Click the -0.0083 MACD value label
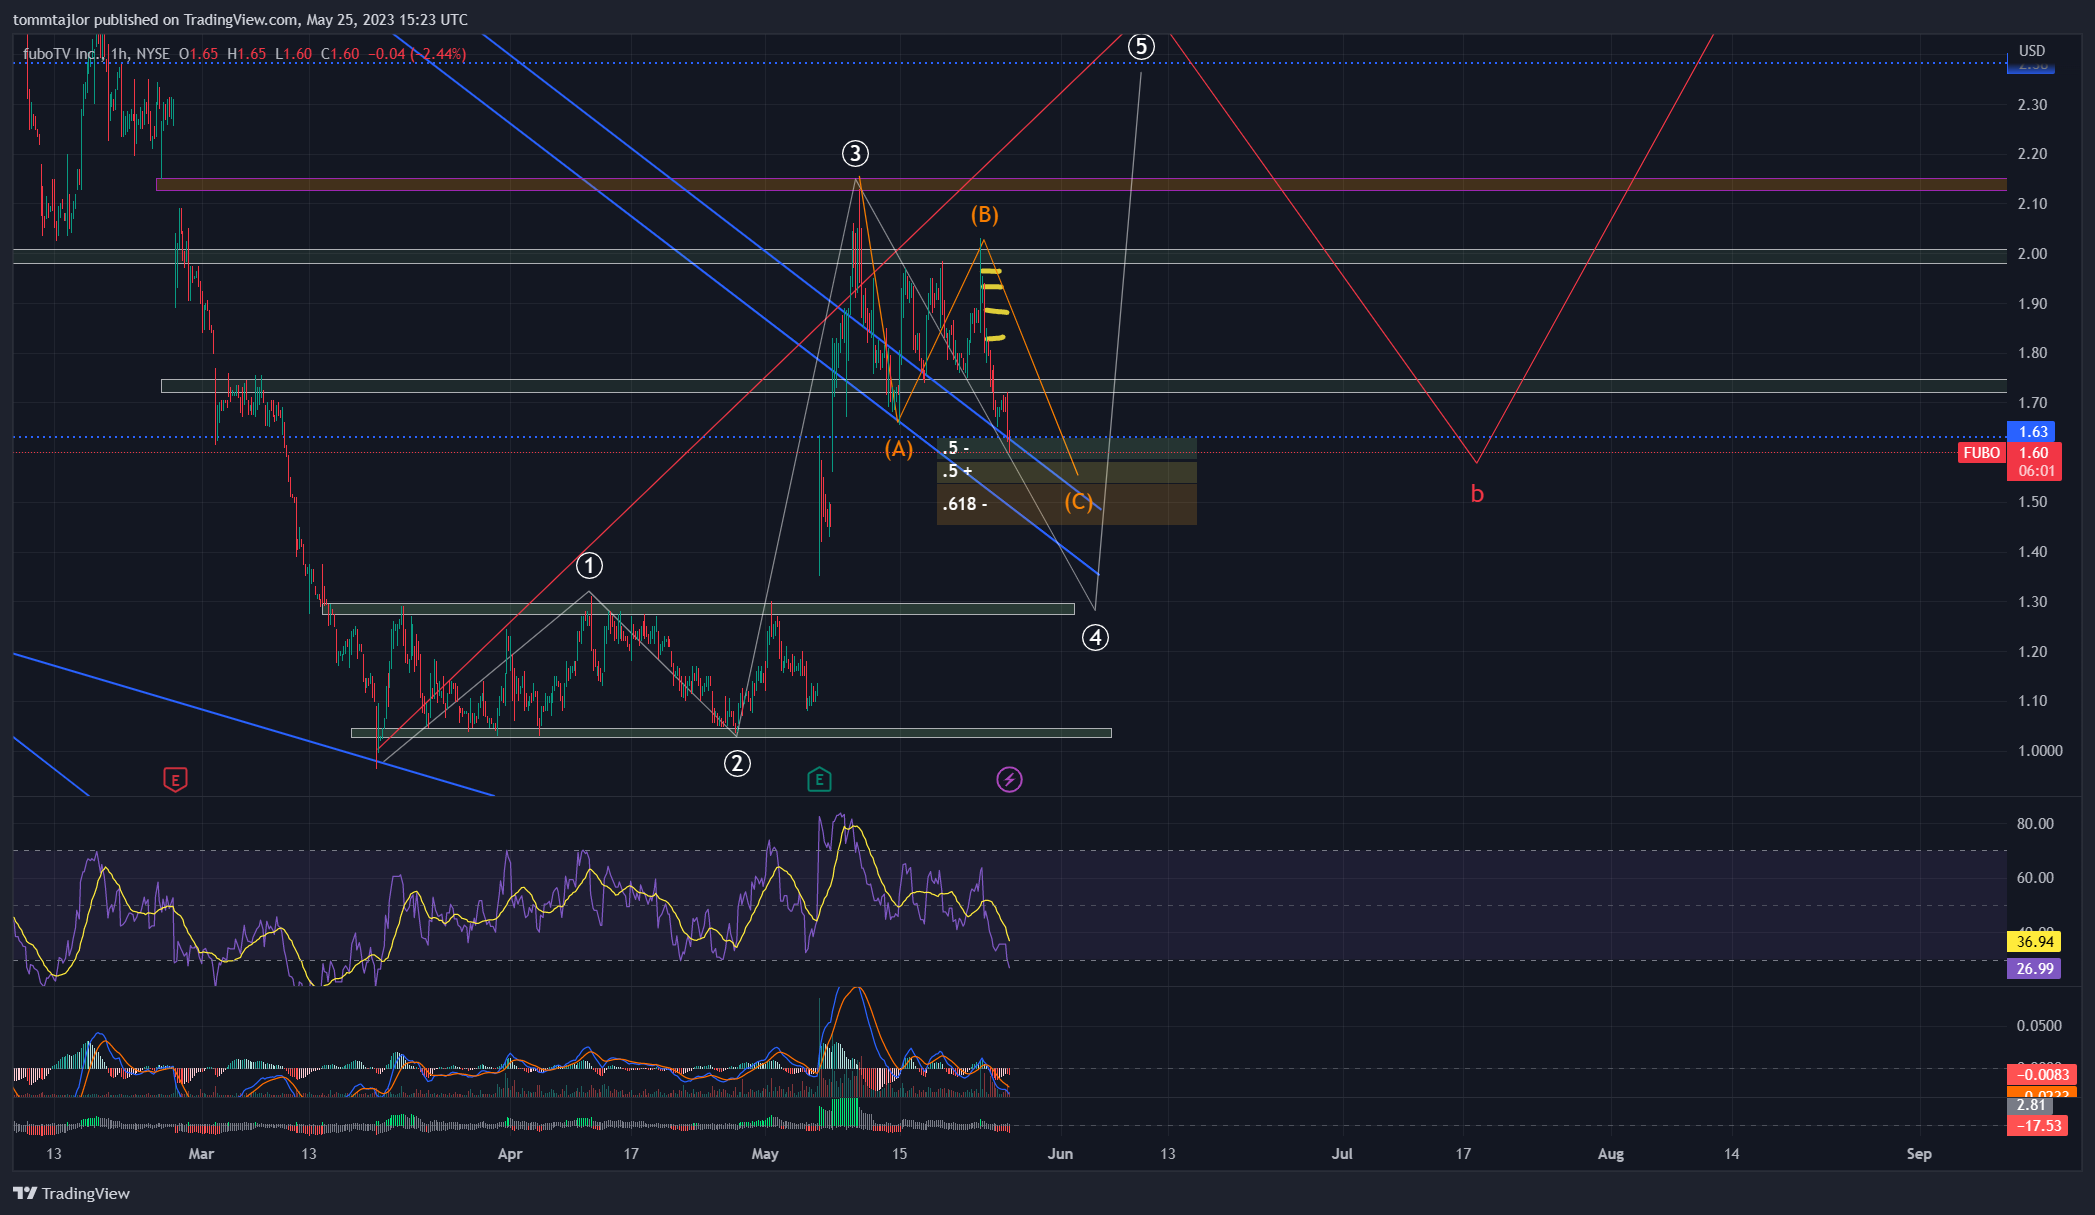This screenshot has width=2095, height=1215. (x=2041, y=1075)
